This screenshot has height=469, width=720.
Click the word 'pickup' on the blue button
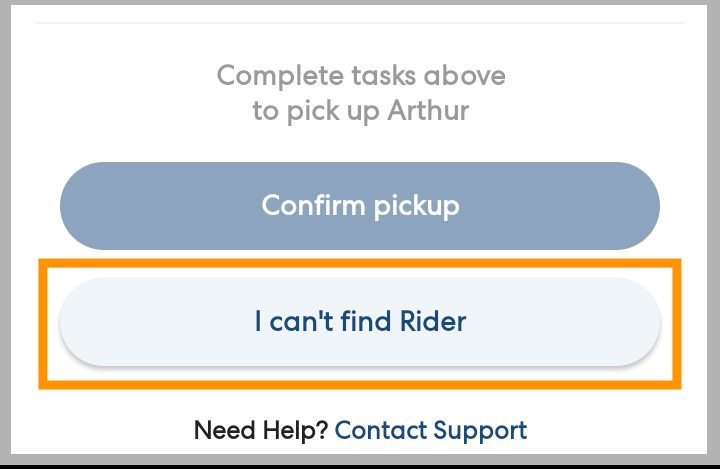416,206
